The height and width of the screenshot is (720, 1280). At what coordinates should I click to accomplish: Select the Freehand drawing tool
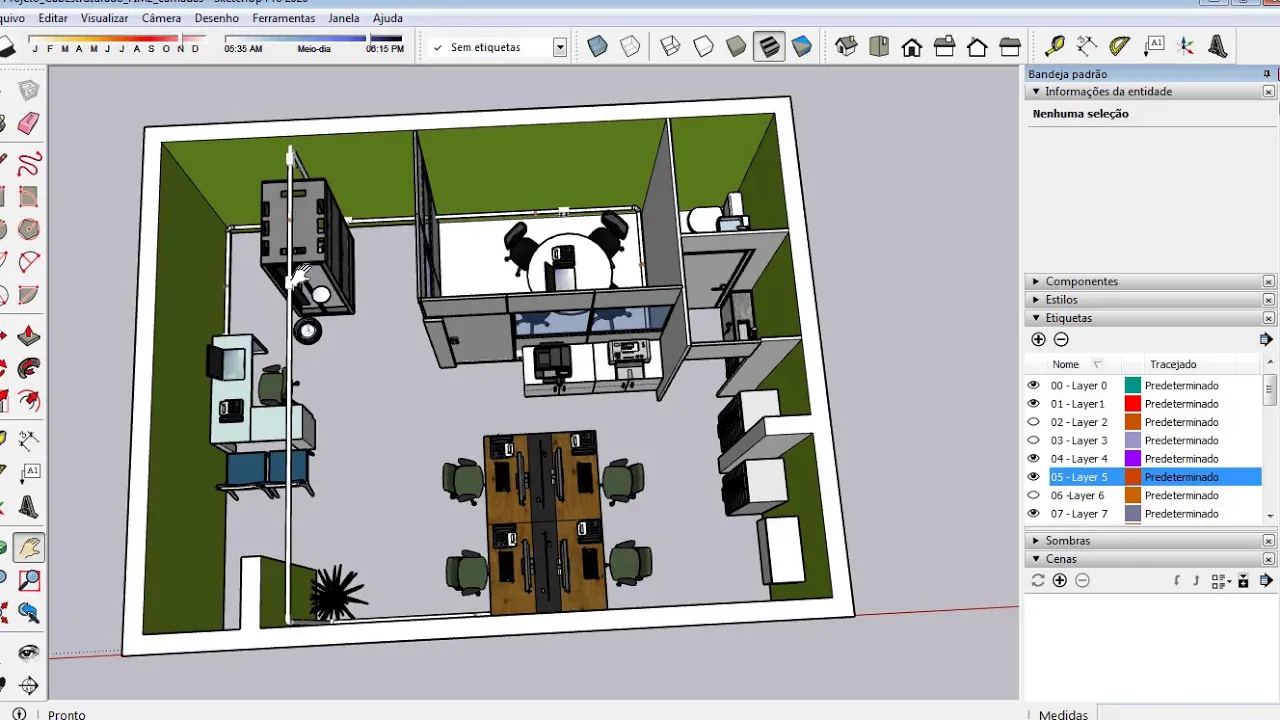[x=29, y=162]
